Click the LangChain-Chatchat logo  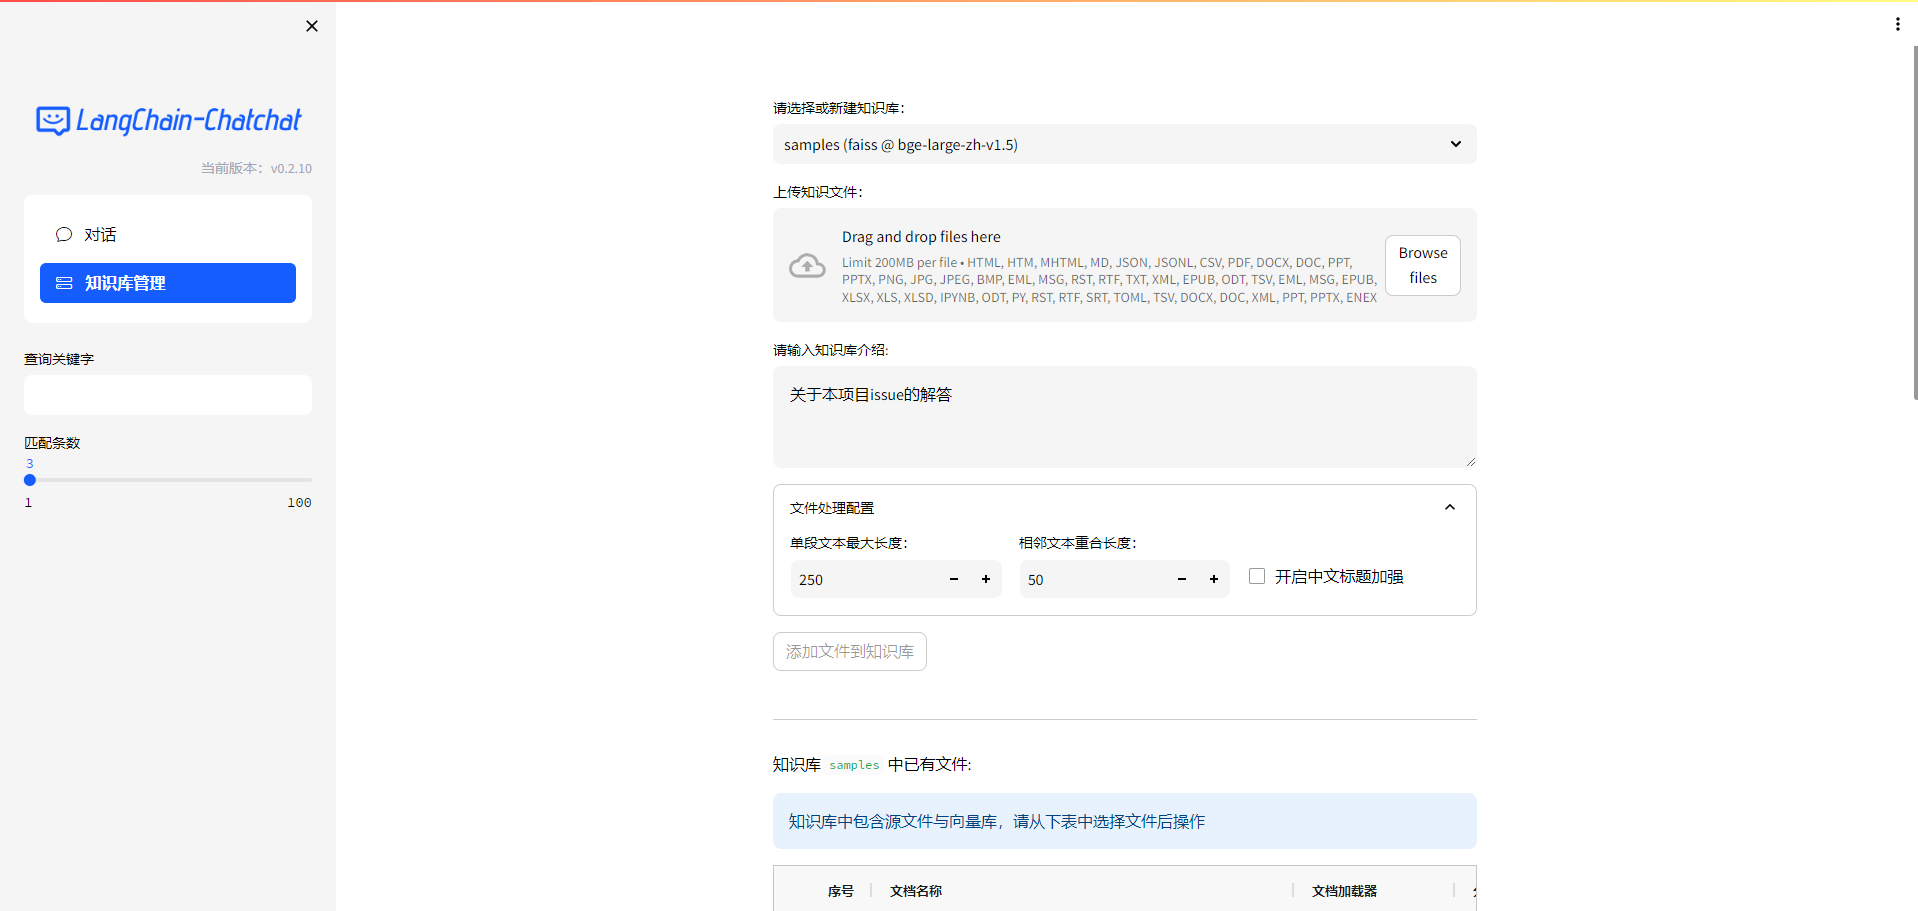(168, 121)
